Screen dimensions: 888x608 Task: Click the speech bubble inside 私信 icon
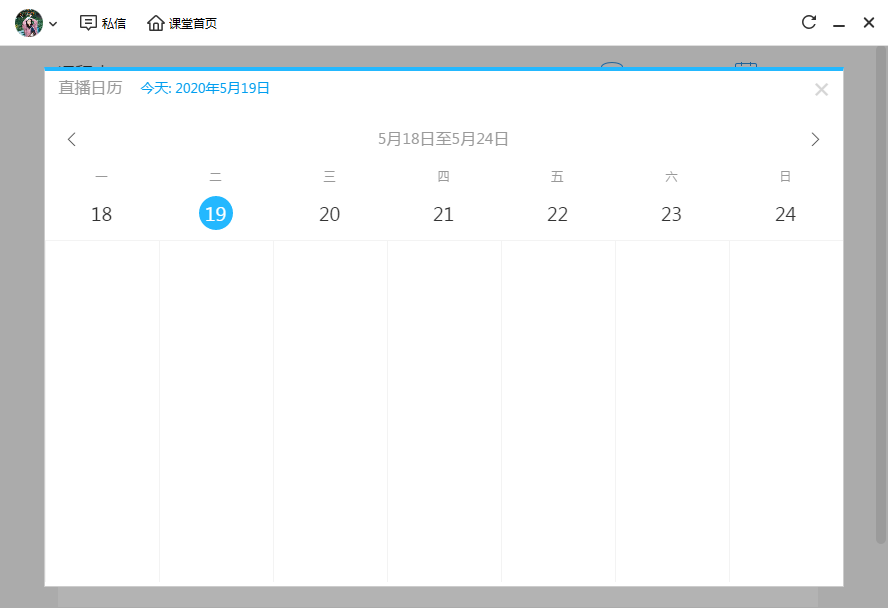click(x=88, y=21)
